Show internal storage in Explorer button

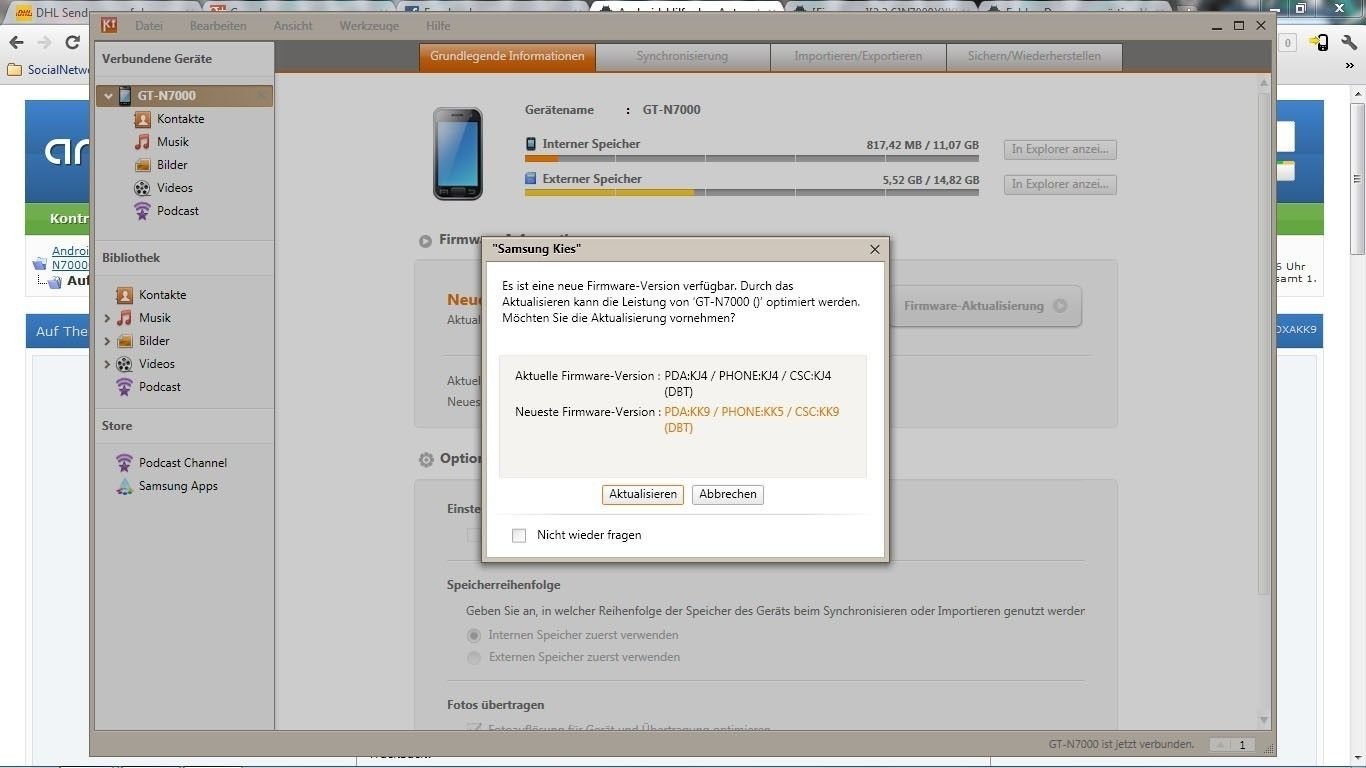click(1060, 150)
